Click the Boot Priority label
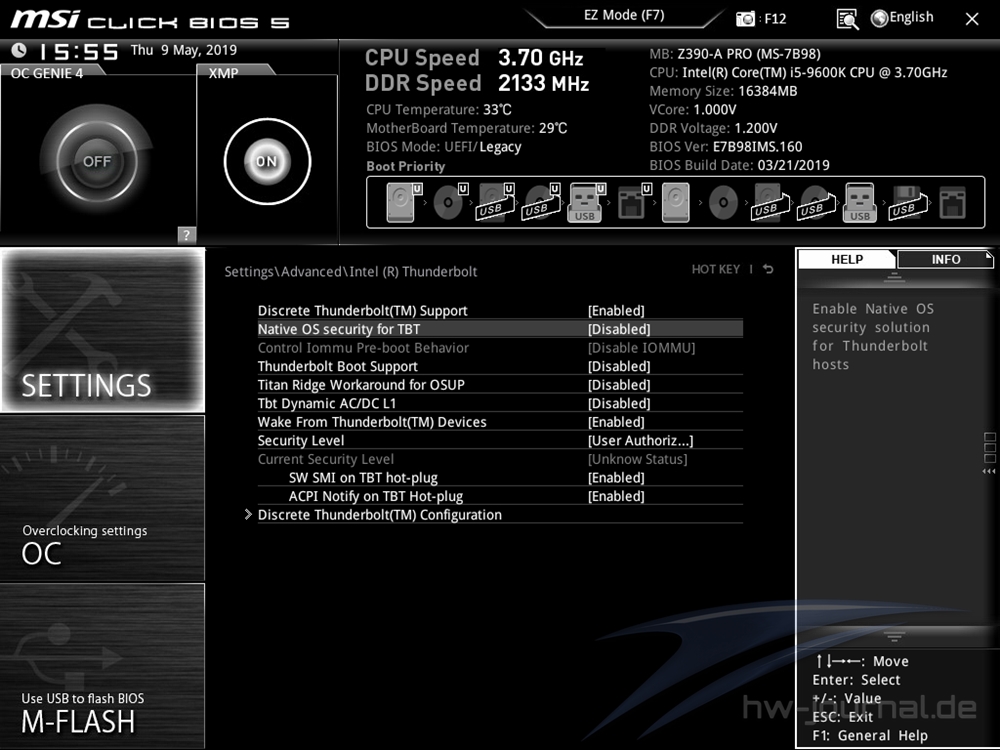1000x750 pixels. (x=406, y=166)
